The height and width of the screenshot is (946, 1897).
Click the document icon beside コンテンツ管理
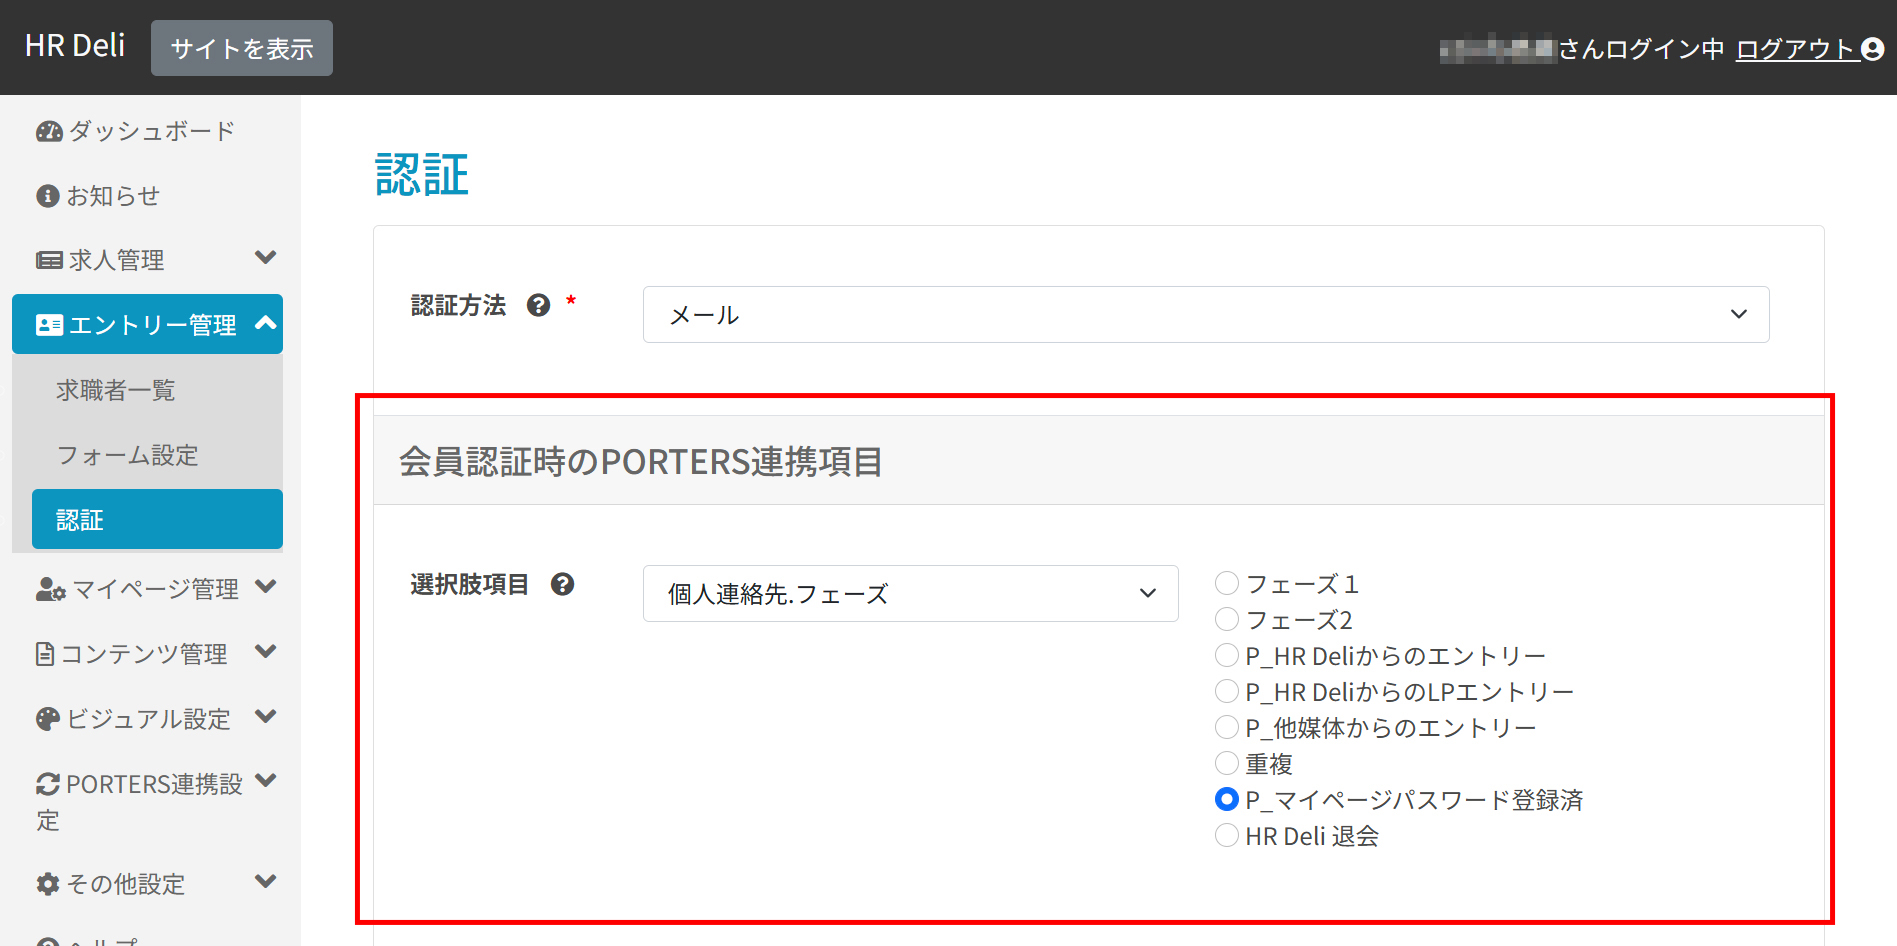tap(45, 654)
